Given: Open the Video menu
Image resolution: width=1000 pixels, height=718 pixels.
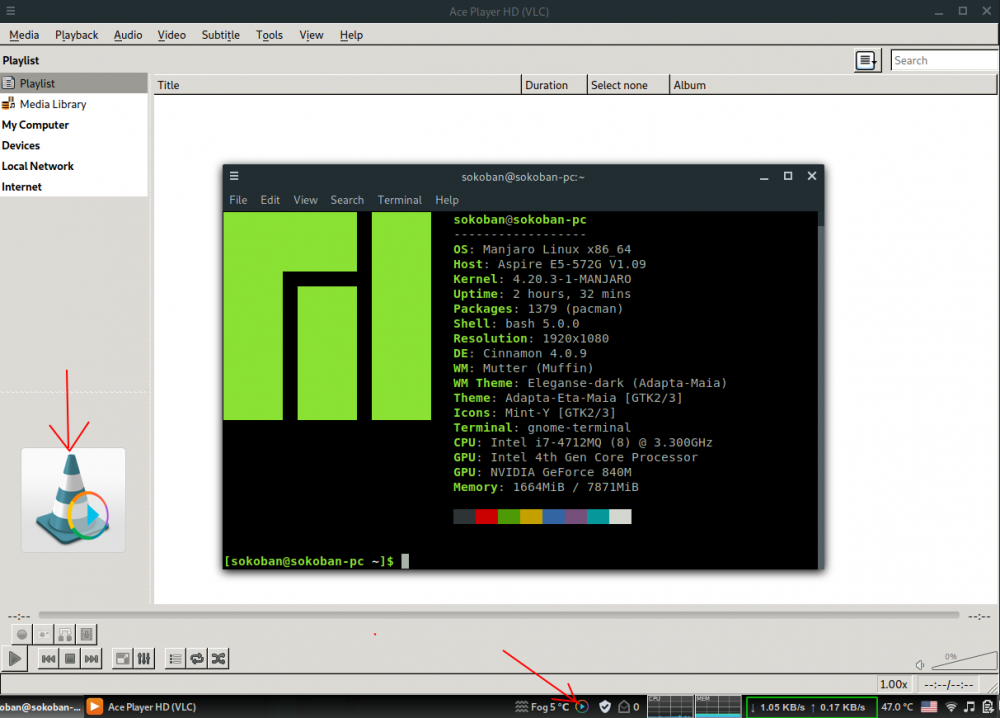Looking at the screenshot, I should click(172, 35).
